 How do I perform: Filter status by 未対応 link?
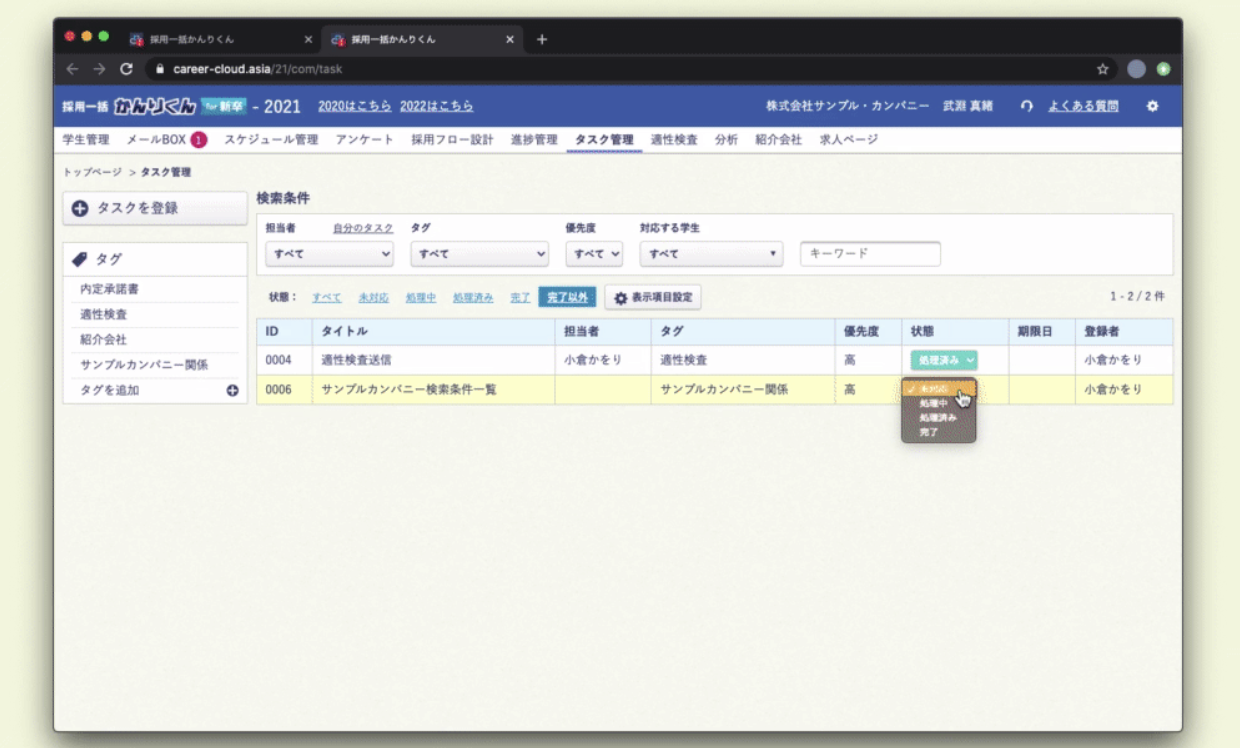tap(373, 298)
